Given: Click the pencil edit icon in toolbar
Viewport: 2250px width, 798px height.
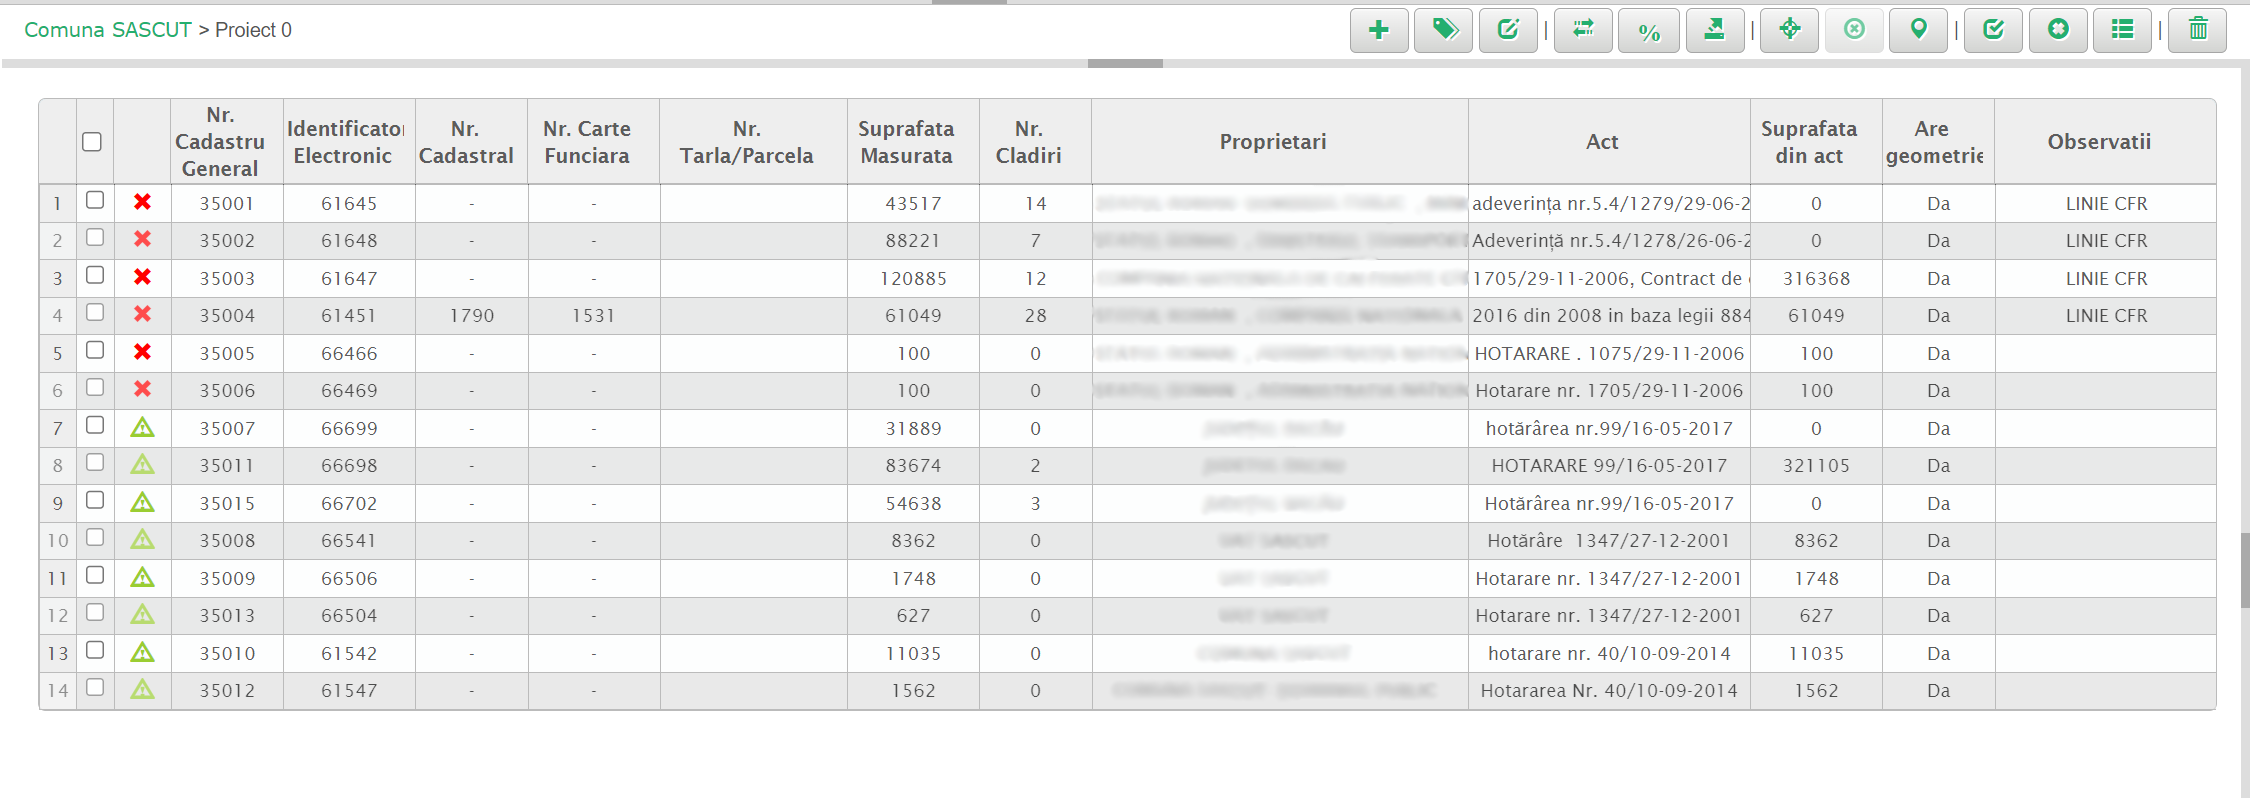Looking at the screenshot, I should point(1508,30).
